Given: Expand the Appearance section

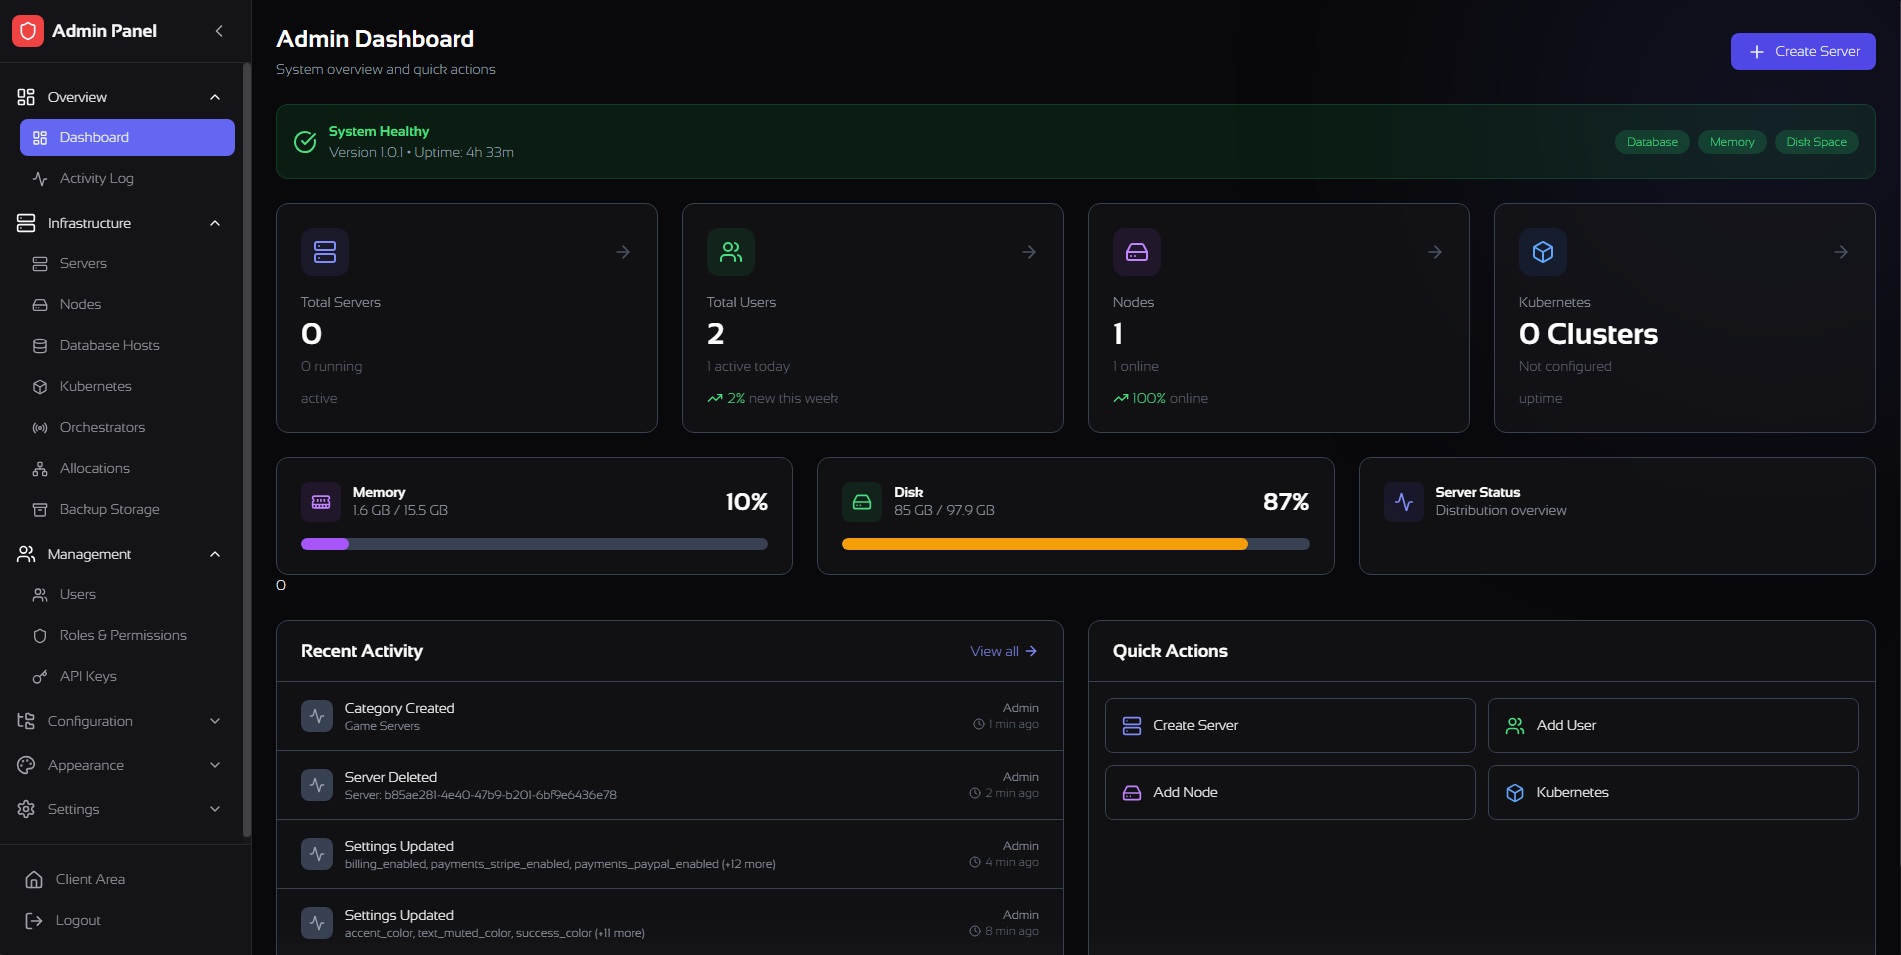Looking at the screenshot, I should [x=214, y=764].
